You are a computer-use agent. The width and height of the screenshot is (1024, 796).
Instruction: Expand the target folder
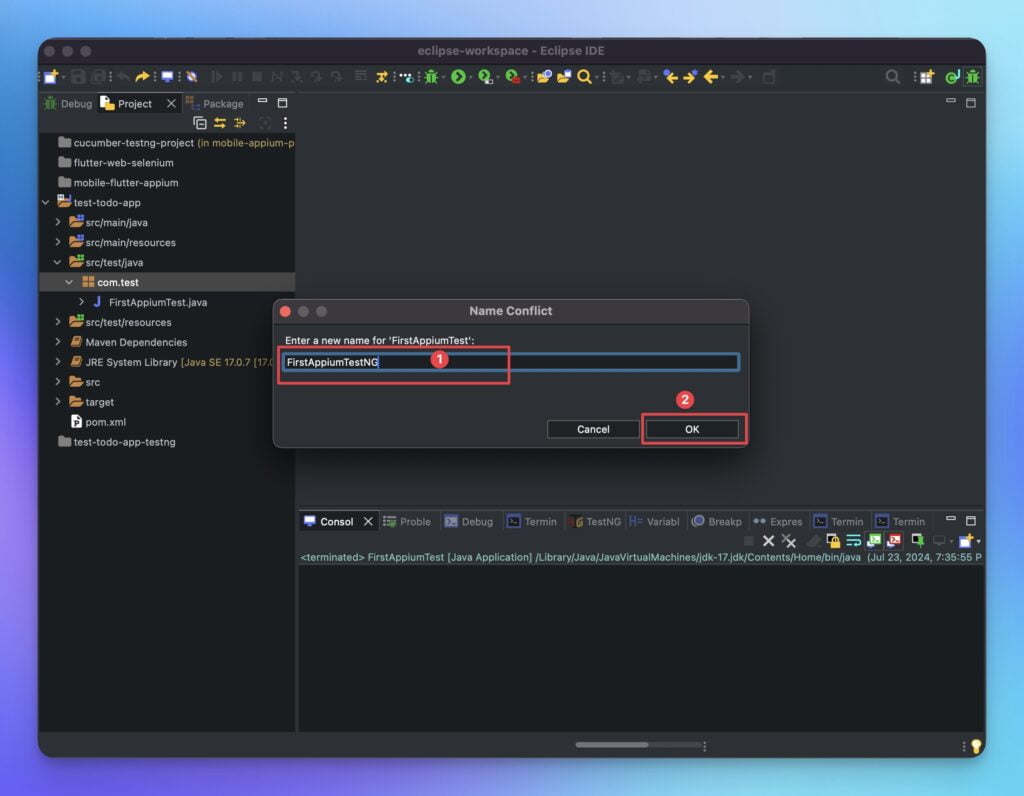(x=58, y=402)
